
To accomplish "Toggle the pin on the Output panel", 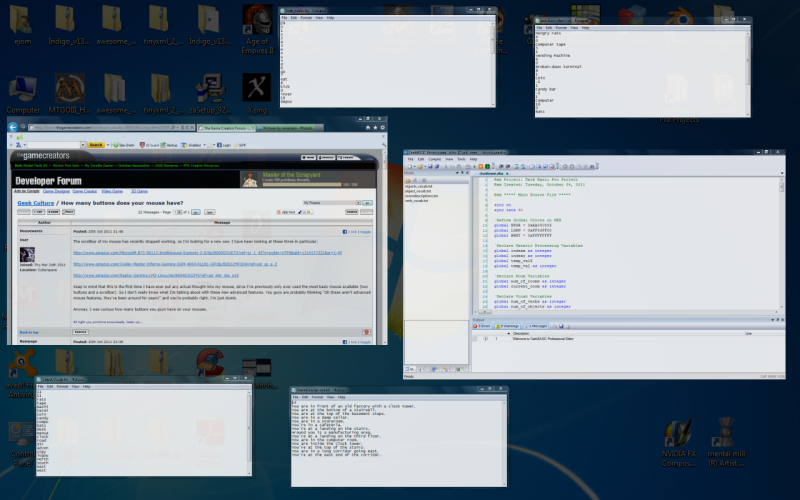I will coord(778,319).
